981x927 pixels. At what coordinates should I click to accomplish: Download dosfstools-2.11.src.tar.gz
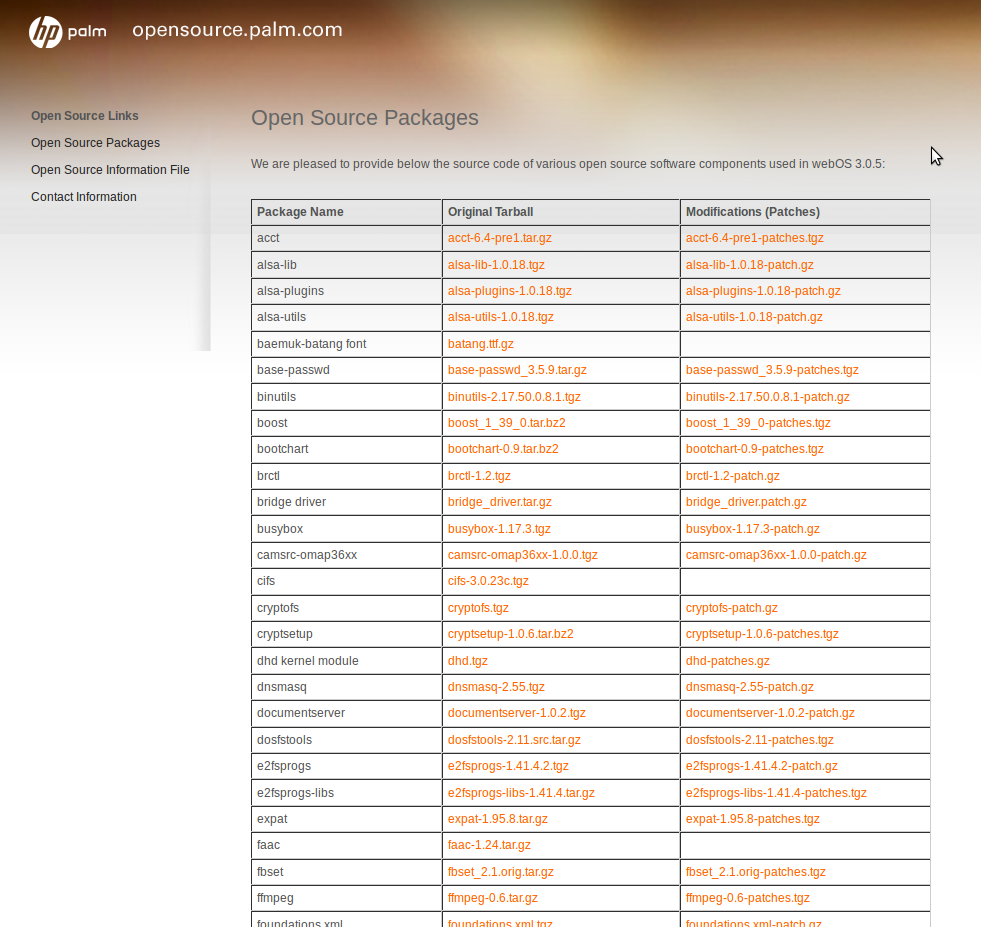[514, 739]
